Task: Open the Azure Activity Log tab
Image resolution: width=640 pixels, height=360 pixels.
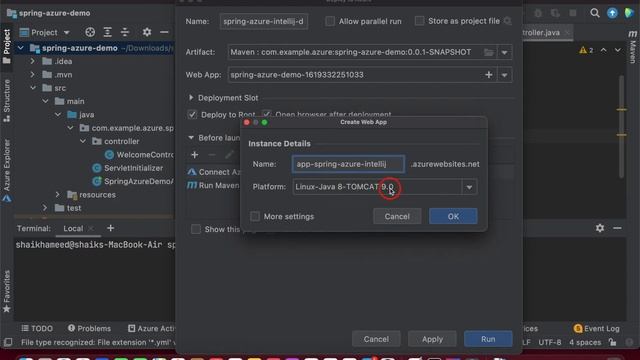Action: [151, 328]
